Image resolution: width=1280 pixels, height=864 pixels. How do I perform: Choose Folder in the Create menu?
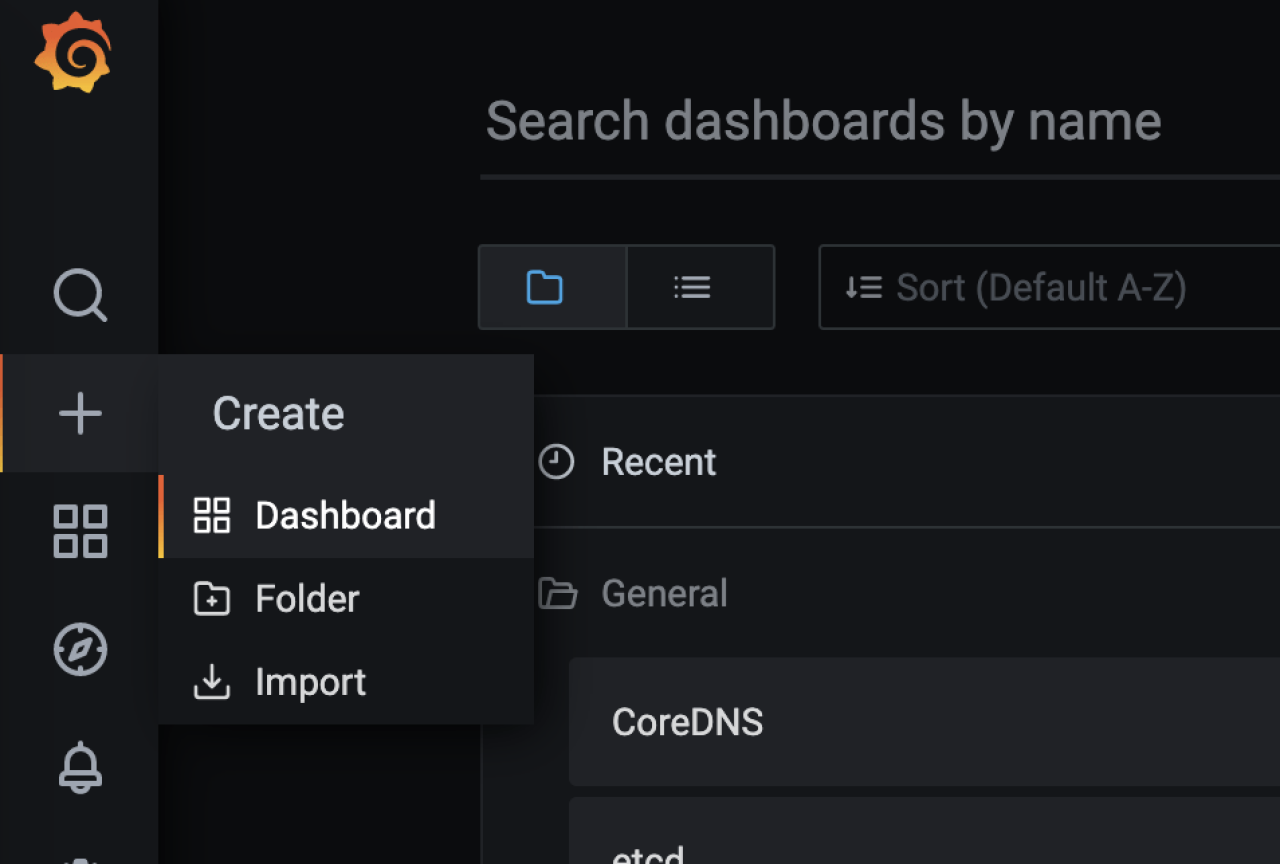[x=307, y=599]
